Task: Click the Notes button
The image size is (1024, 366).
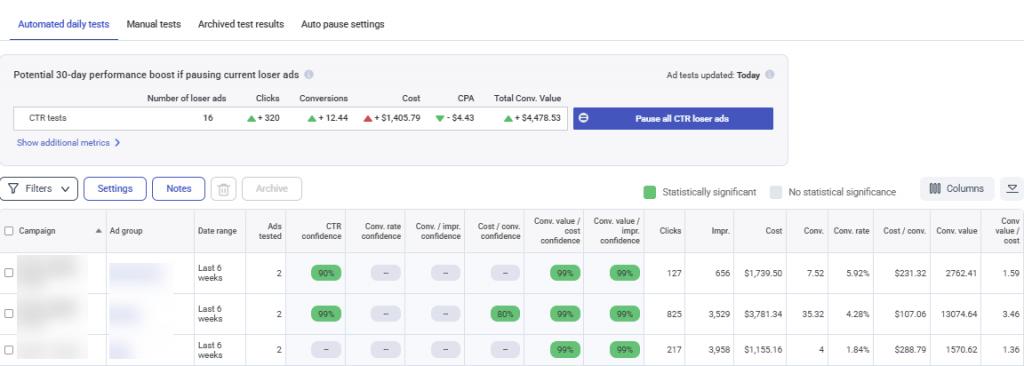Action: click(179, 189)
